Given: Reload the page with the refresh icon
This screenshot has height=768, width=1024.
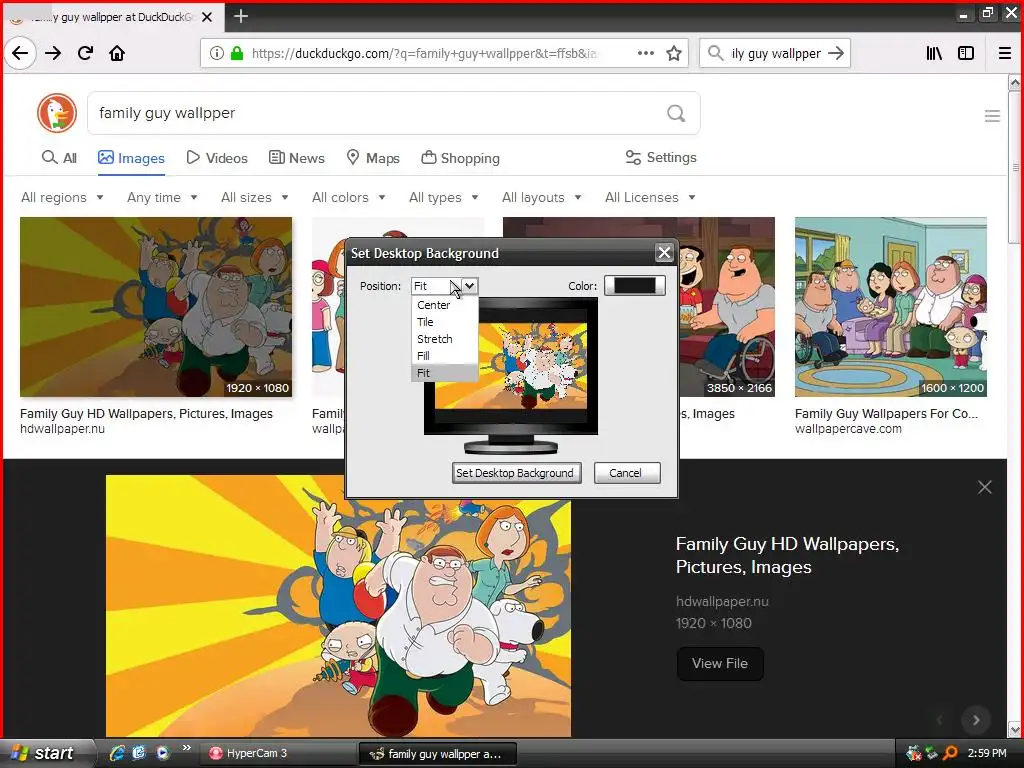Looking at the screenshot, I should click(85, 53).
